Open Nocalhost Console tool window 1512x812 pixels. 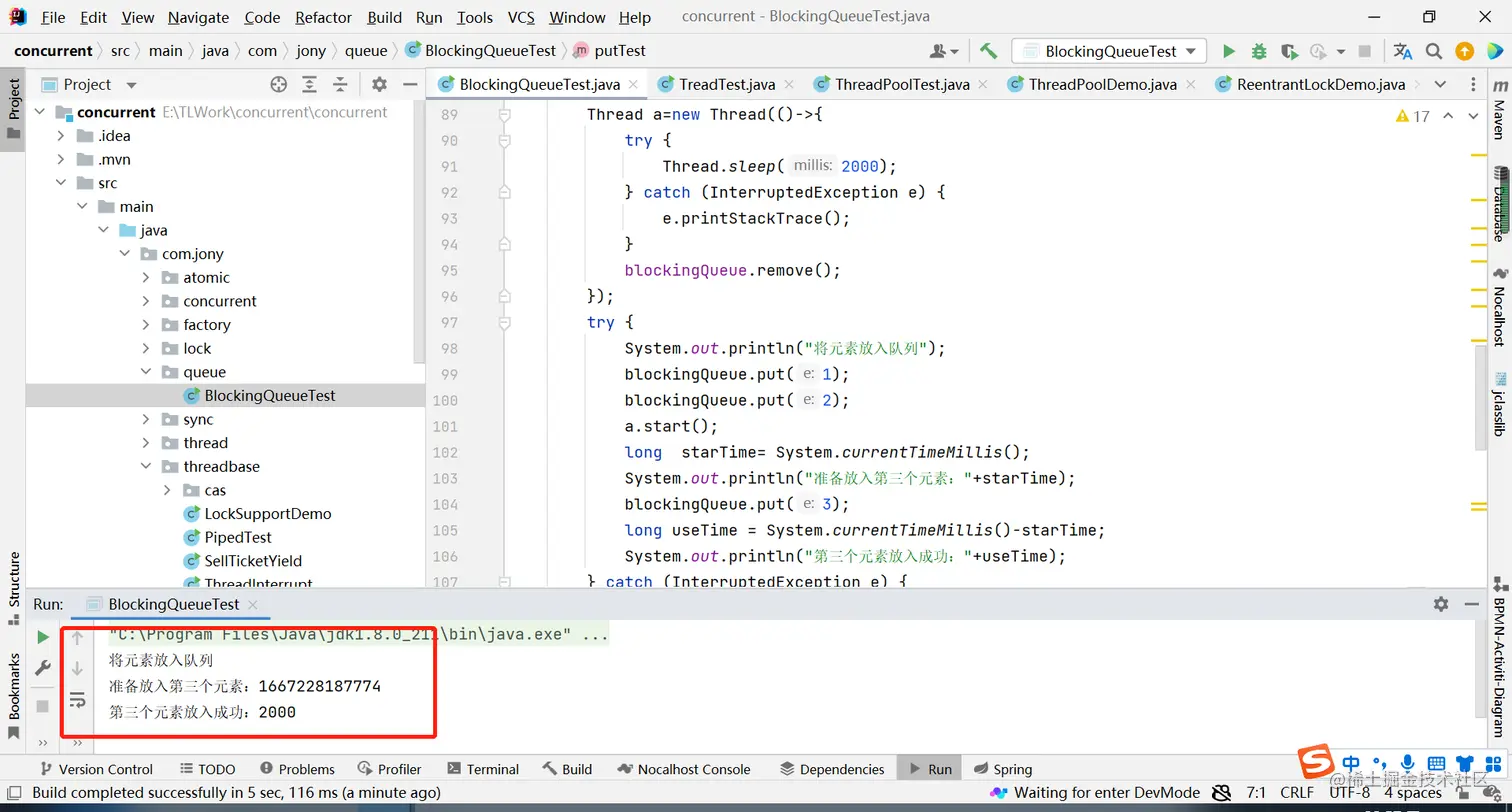683,769
